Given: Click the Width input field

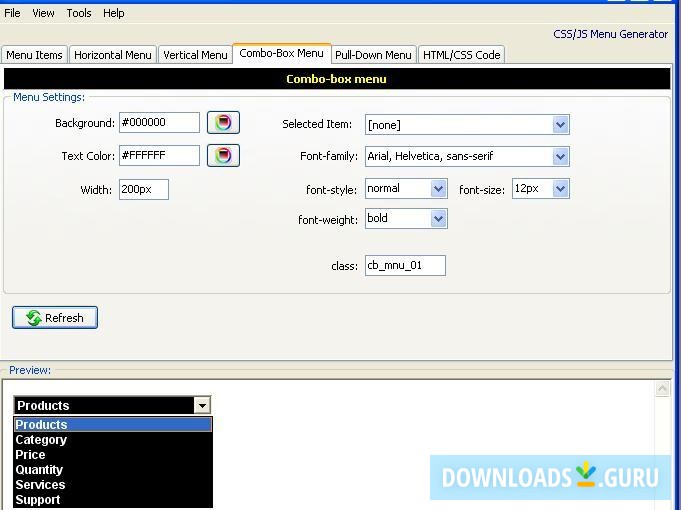Looking at the screenshot, I should point(144,189).
